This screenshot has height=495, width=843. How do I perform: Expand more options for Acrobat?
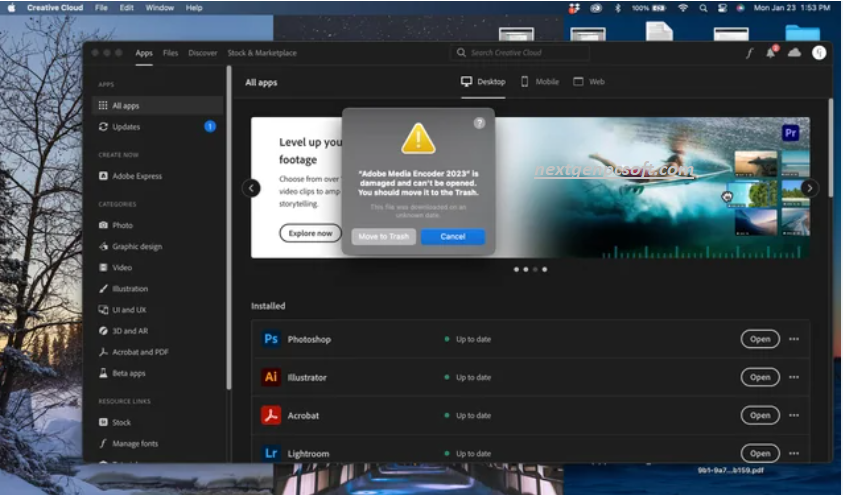point(794,415)
